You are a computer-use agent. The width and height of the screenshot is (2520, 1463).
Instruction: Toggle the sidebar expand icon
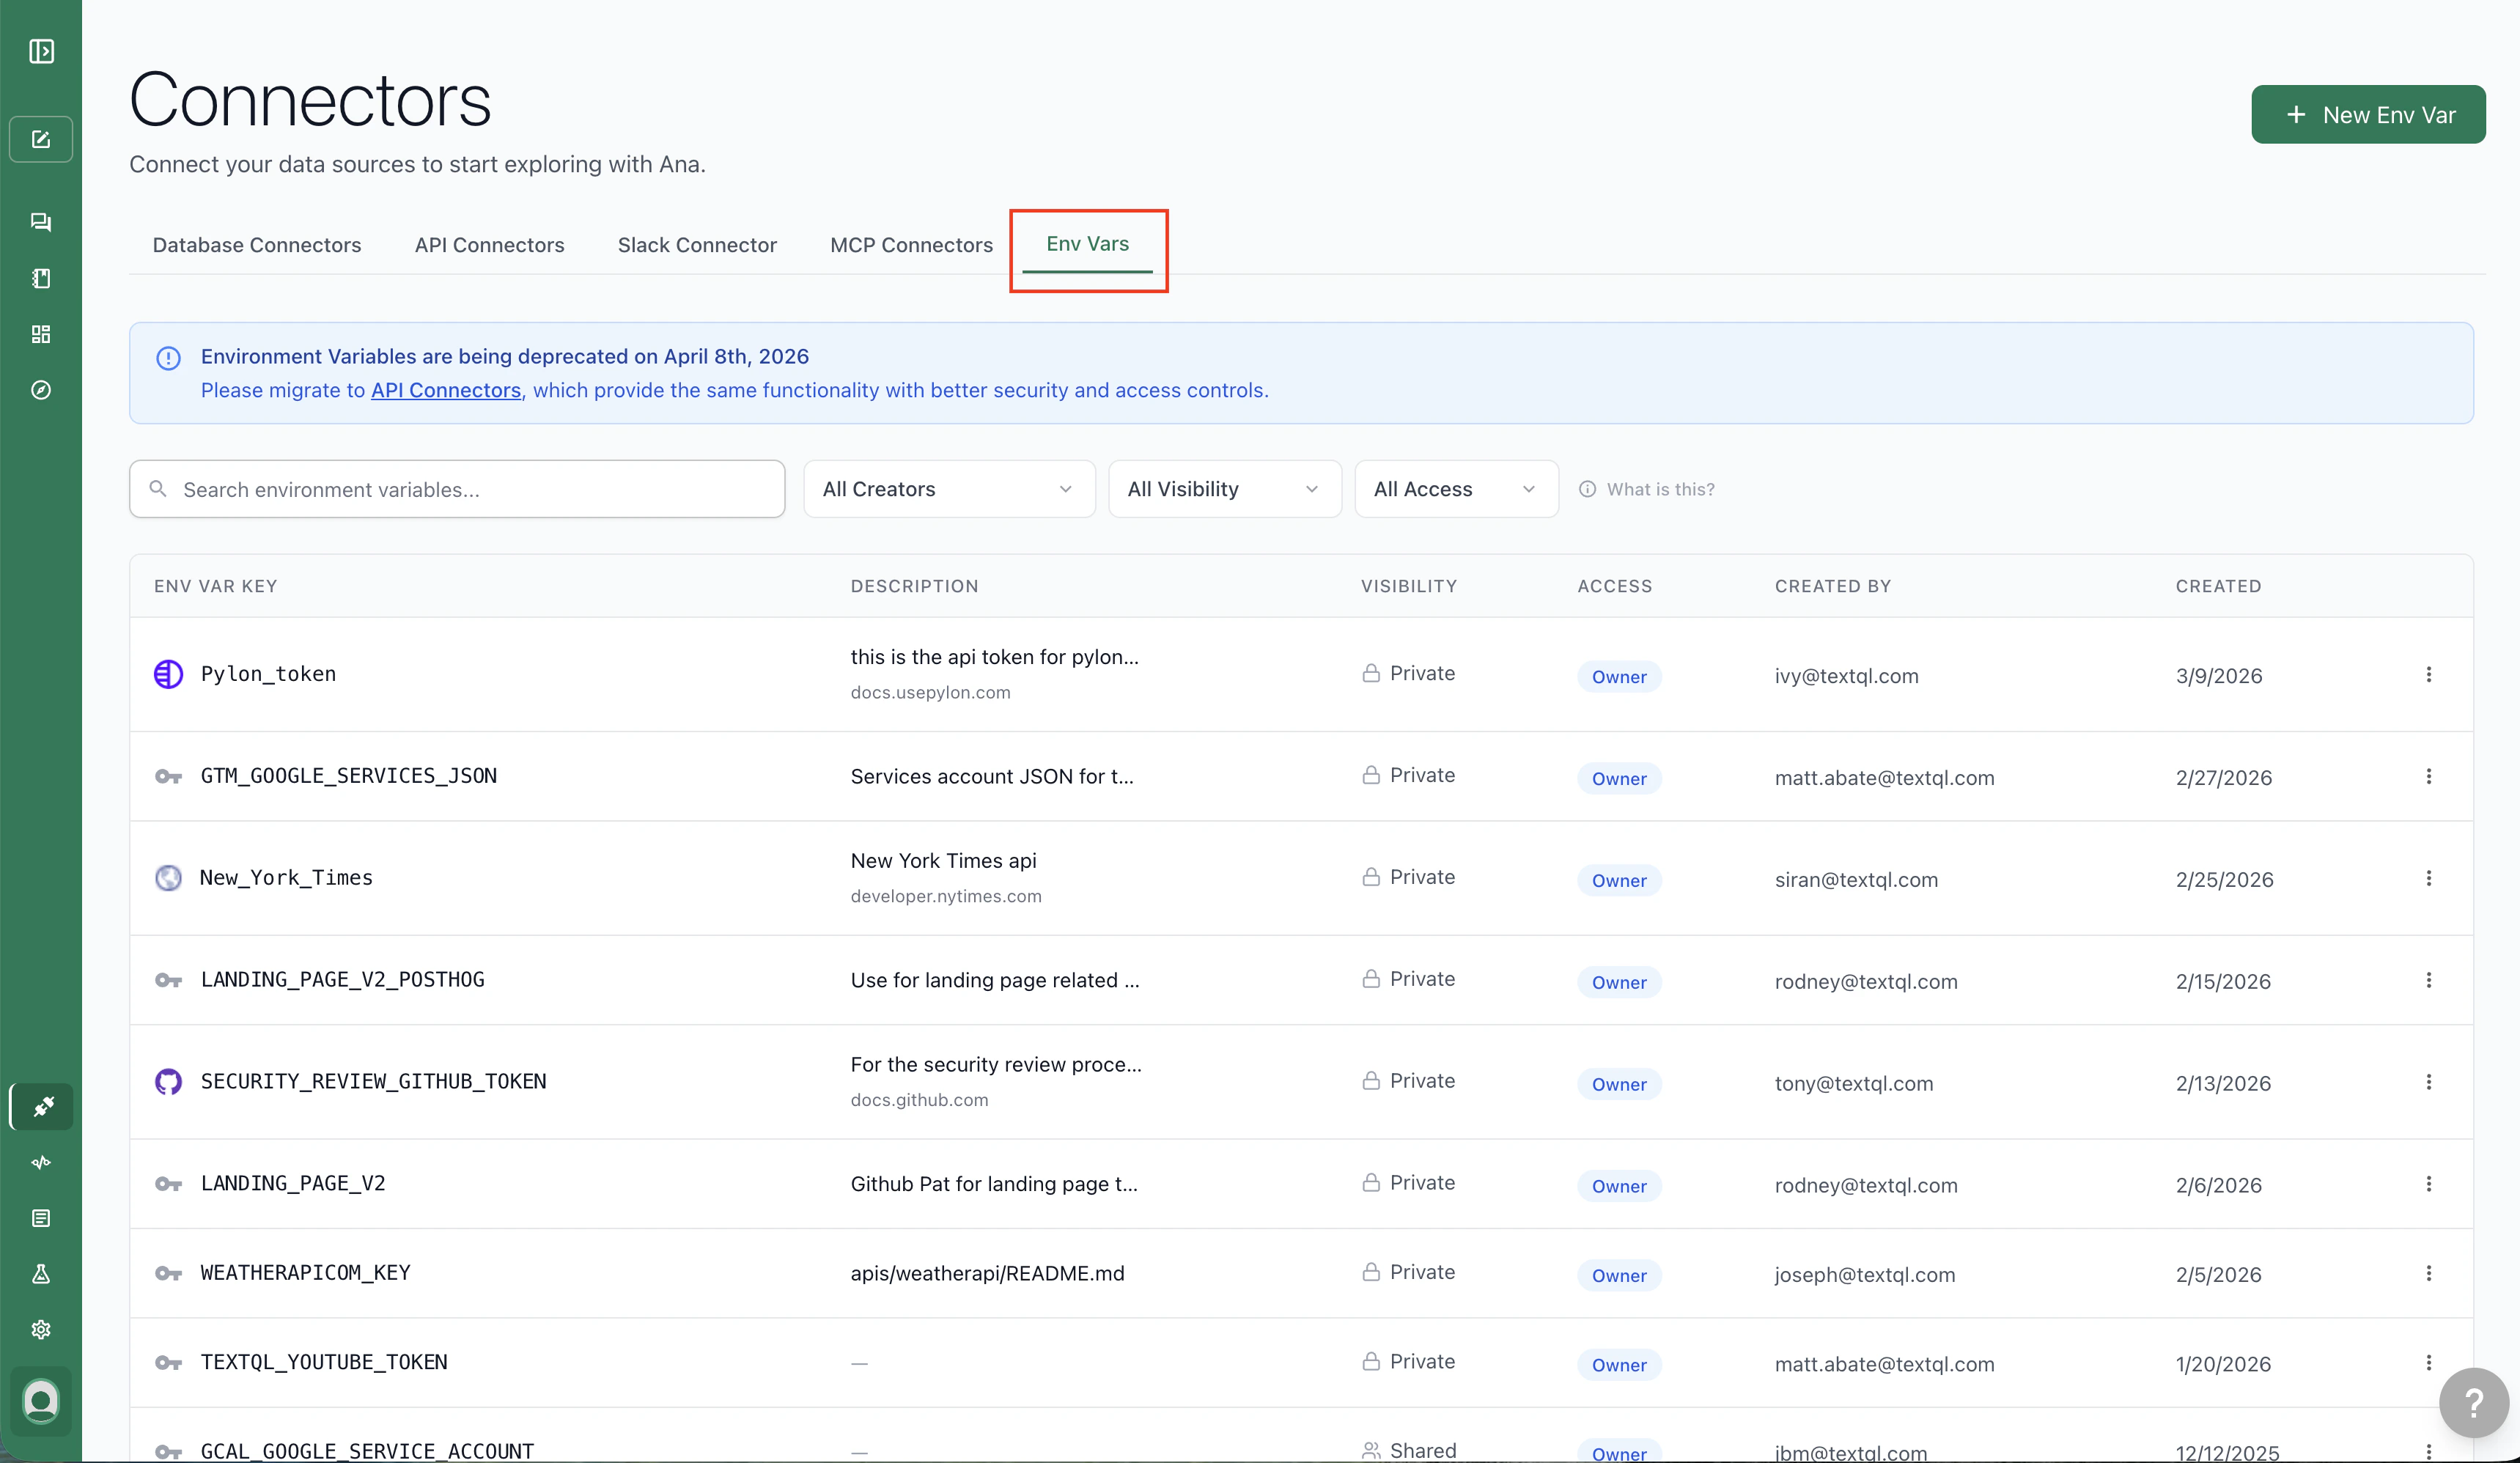coord(41,51)
